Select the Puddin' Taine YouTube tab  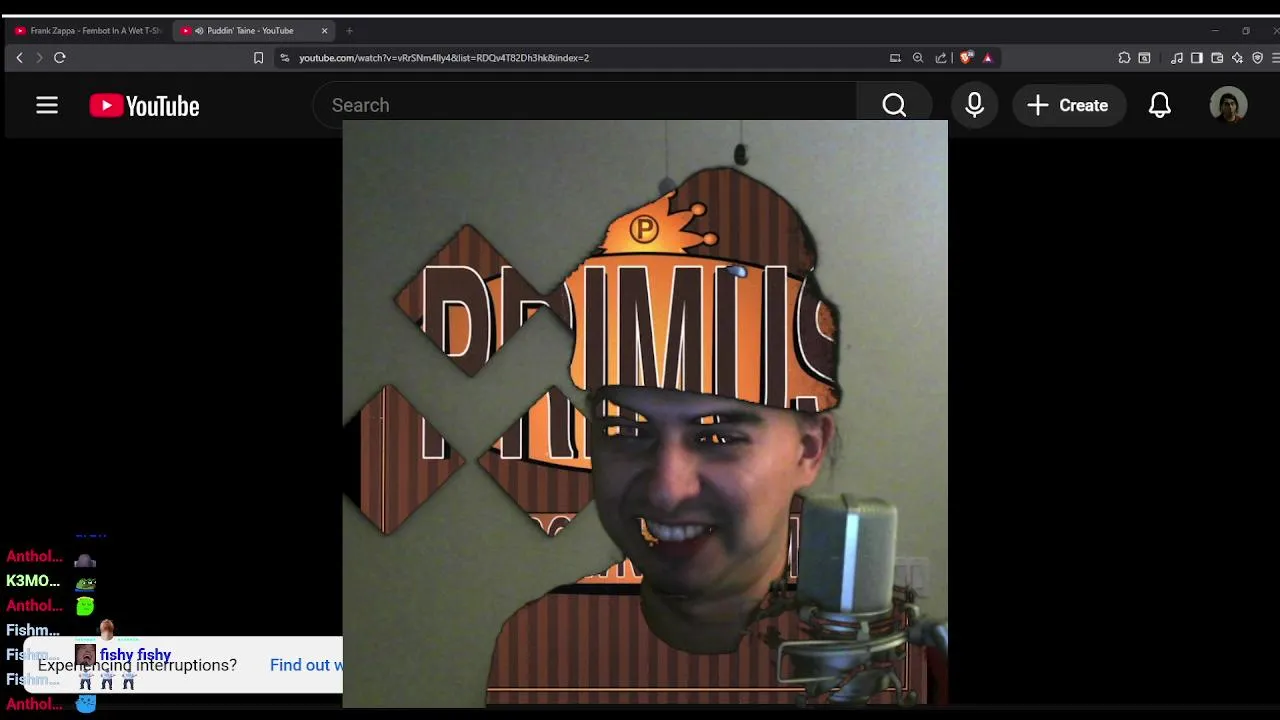(x=255, y=31)
